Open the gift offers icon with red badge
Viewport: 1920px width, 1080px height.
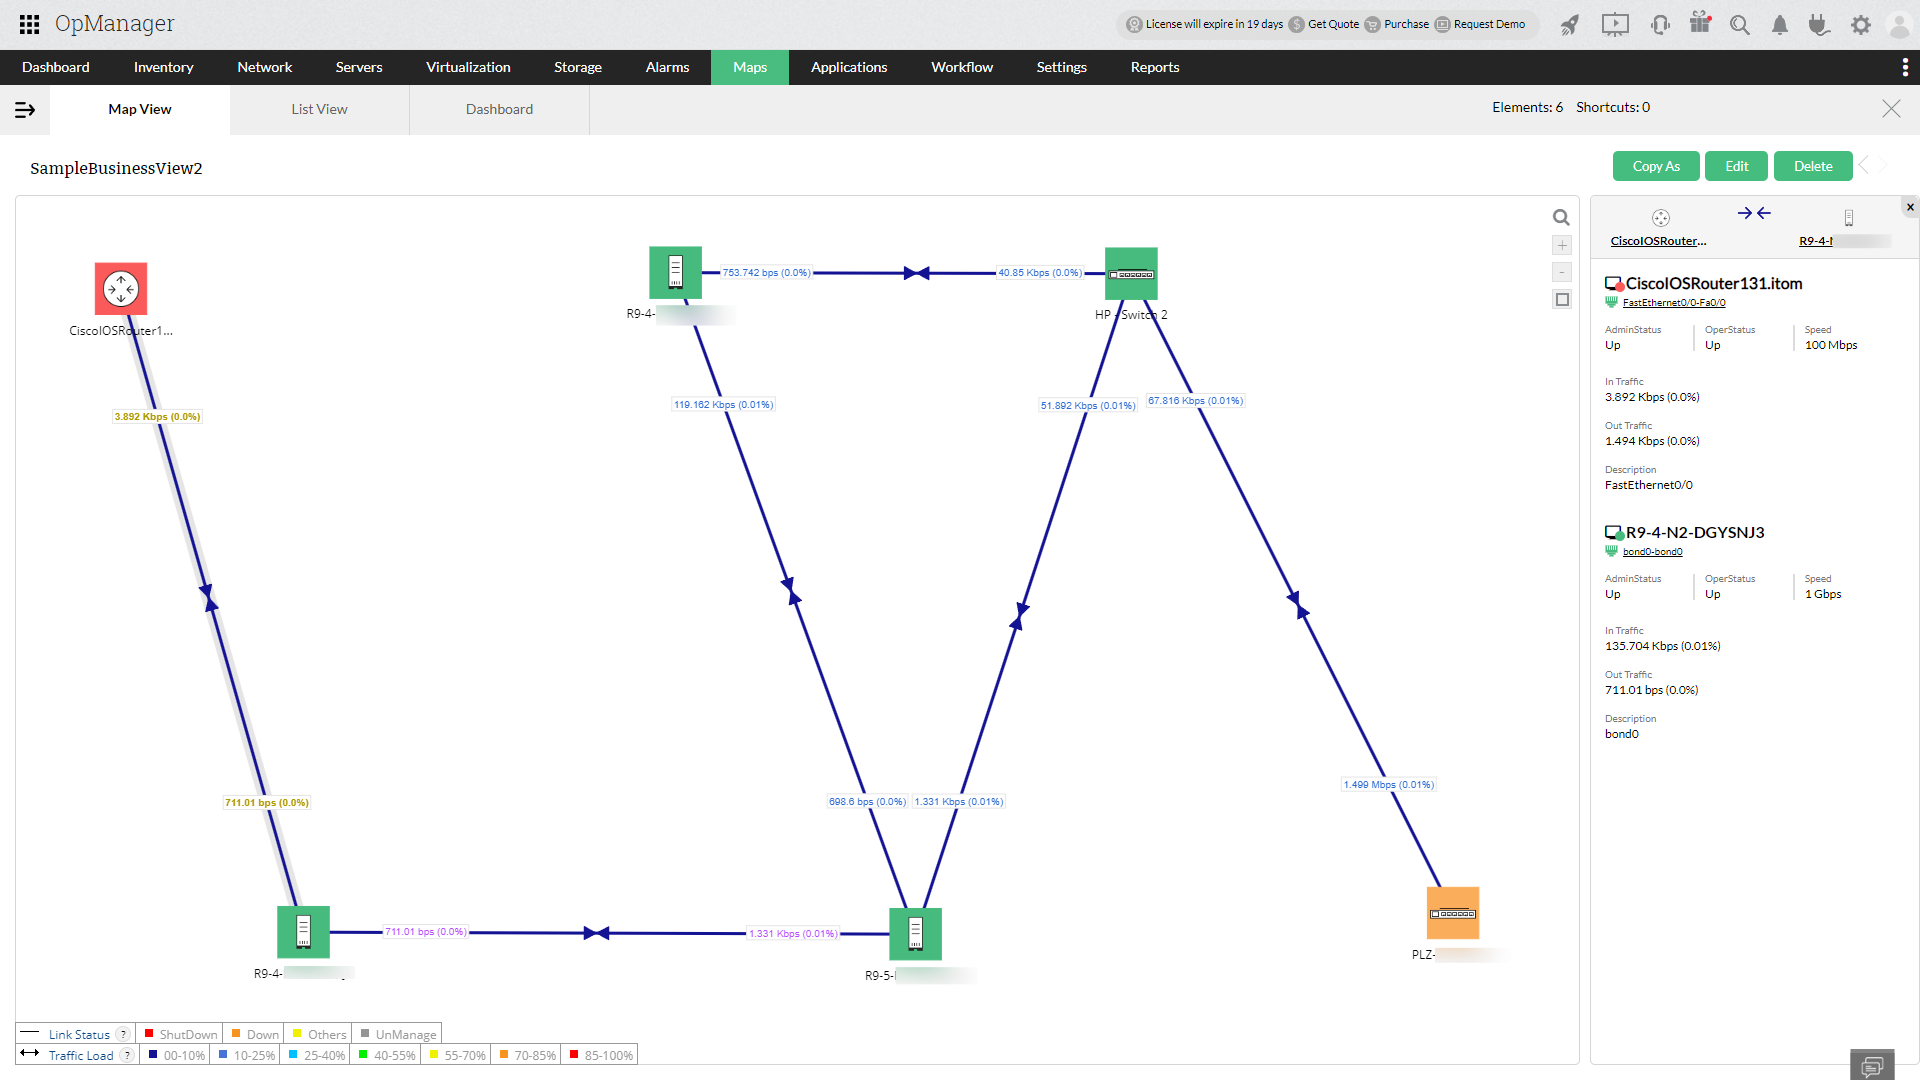(x=1700, y=25)
